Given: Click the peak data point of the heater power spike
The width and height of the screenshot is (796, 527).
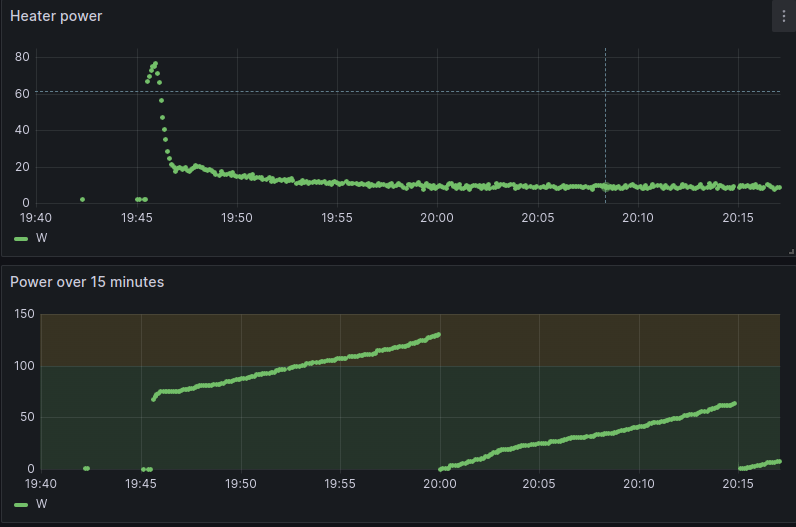Looking at the screenshot, I should pos(155,63).
